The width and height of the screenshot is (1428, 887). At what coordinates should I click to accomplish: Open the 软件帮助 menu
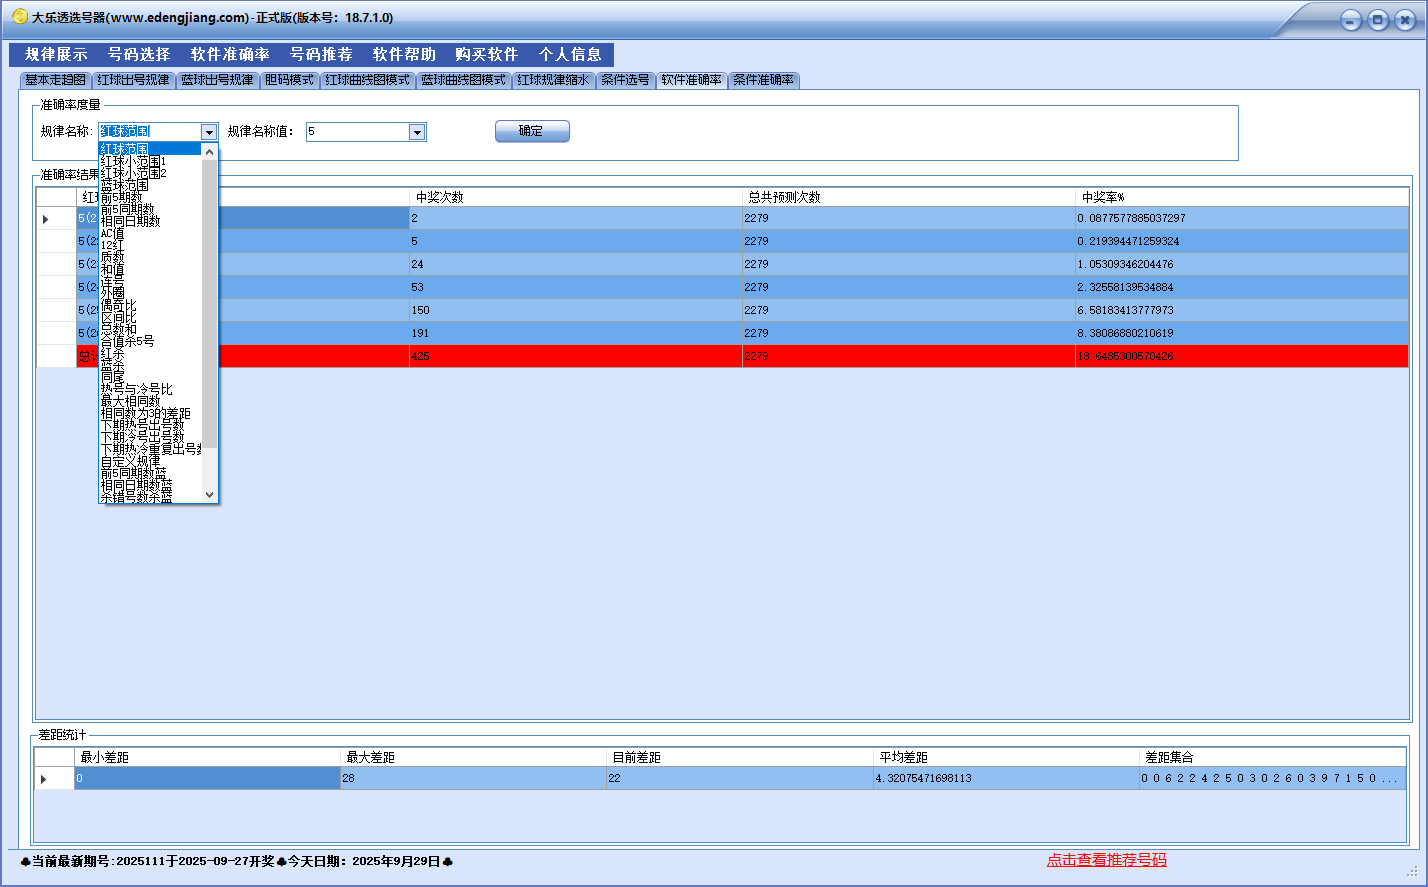(404, 54)
